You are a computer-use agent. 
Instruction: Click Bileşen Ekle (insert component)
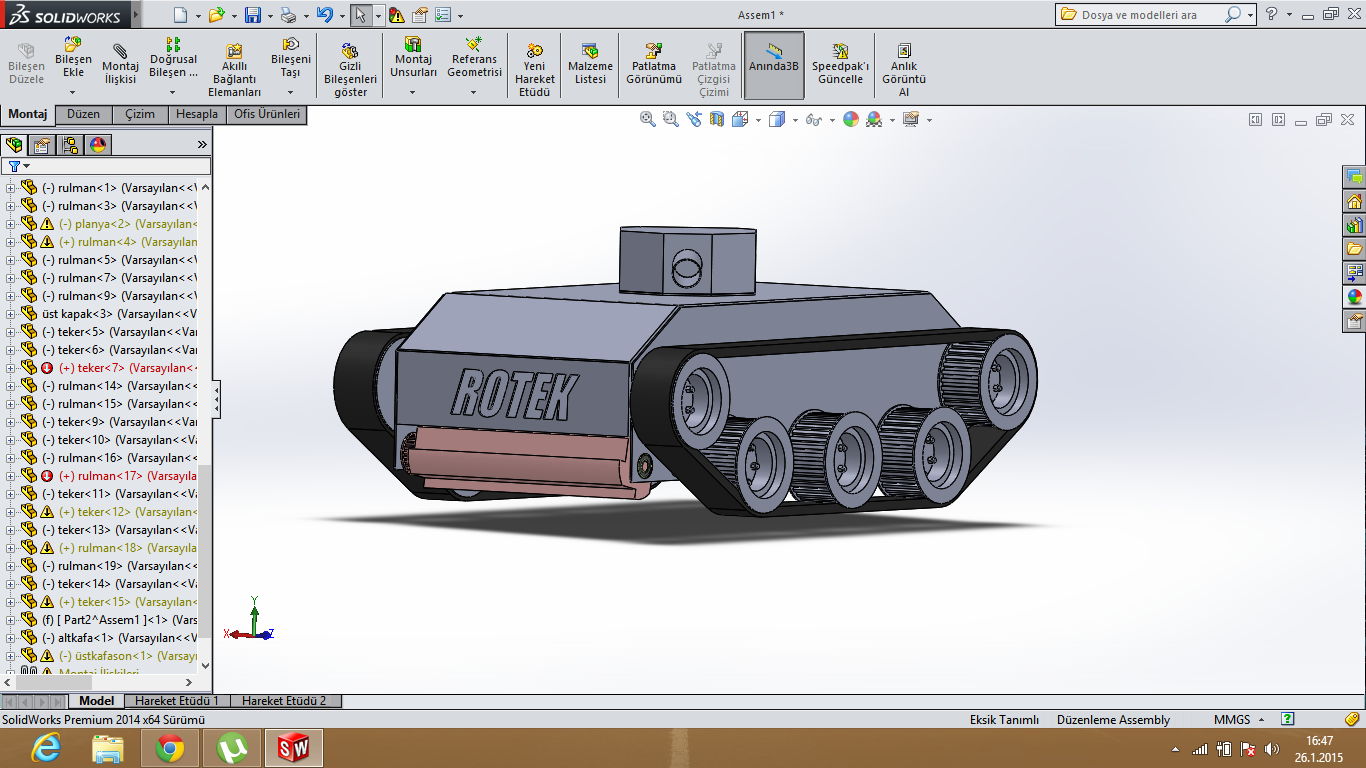(73, 58)
